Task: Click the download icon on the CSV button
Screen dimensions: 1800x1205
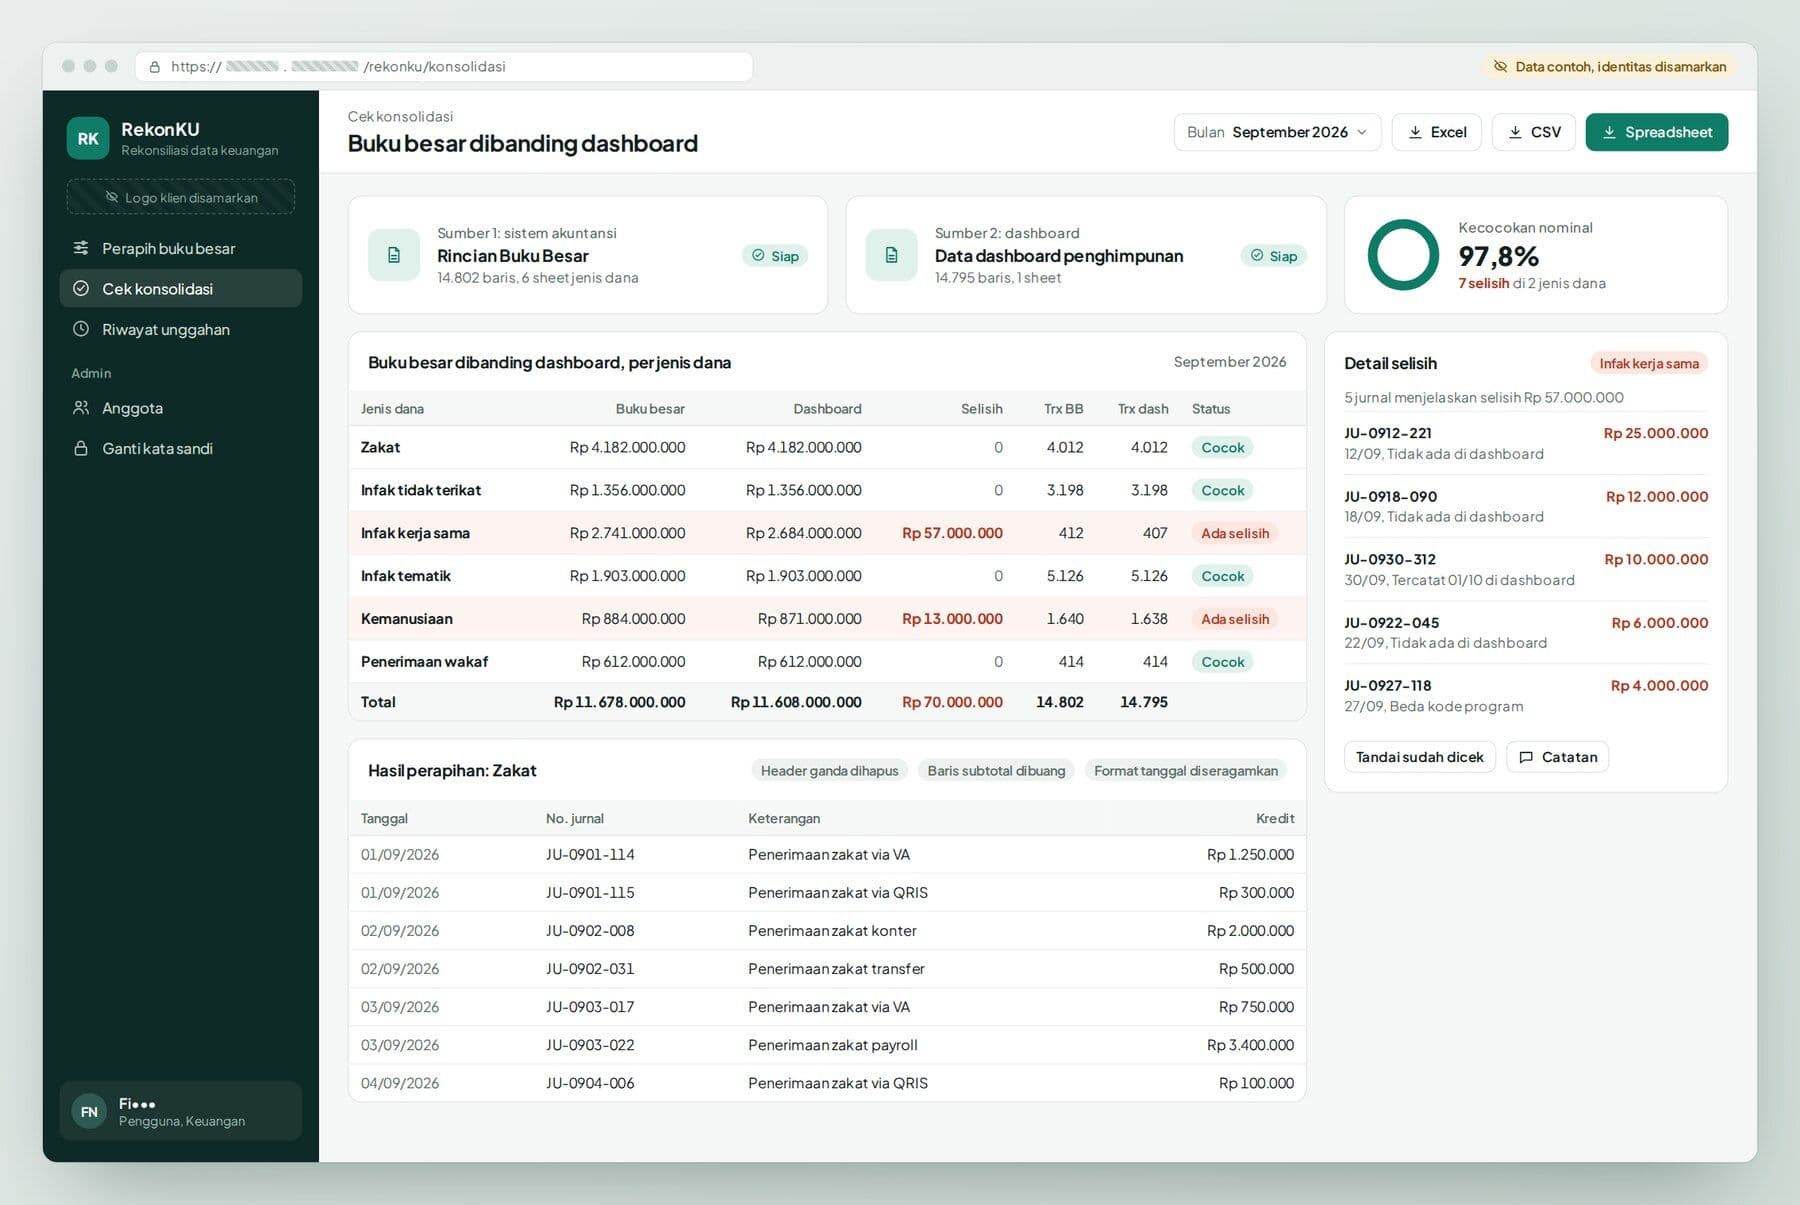Action: tap(1515, 132)
